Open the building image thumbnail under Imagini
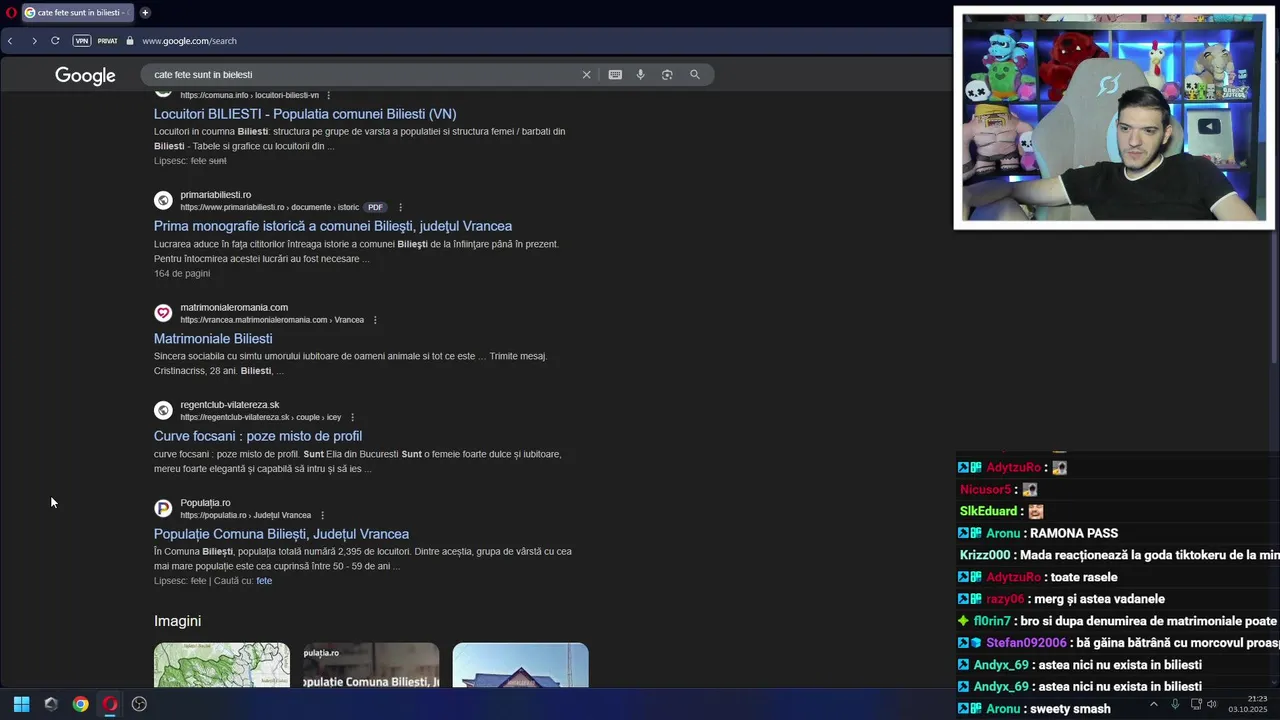The image size is (1280, 720). (x=520, y=665)
